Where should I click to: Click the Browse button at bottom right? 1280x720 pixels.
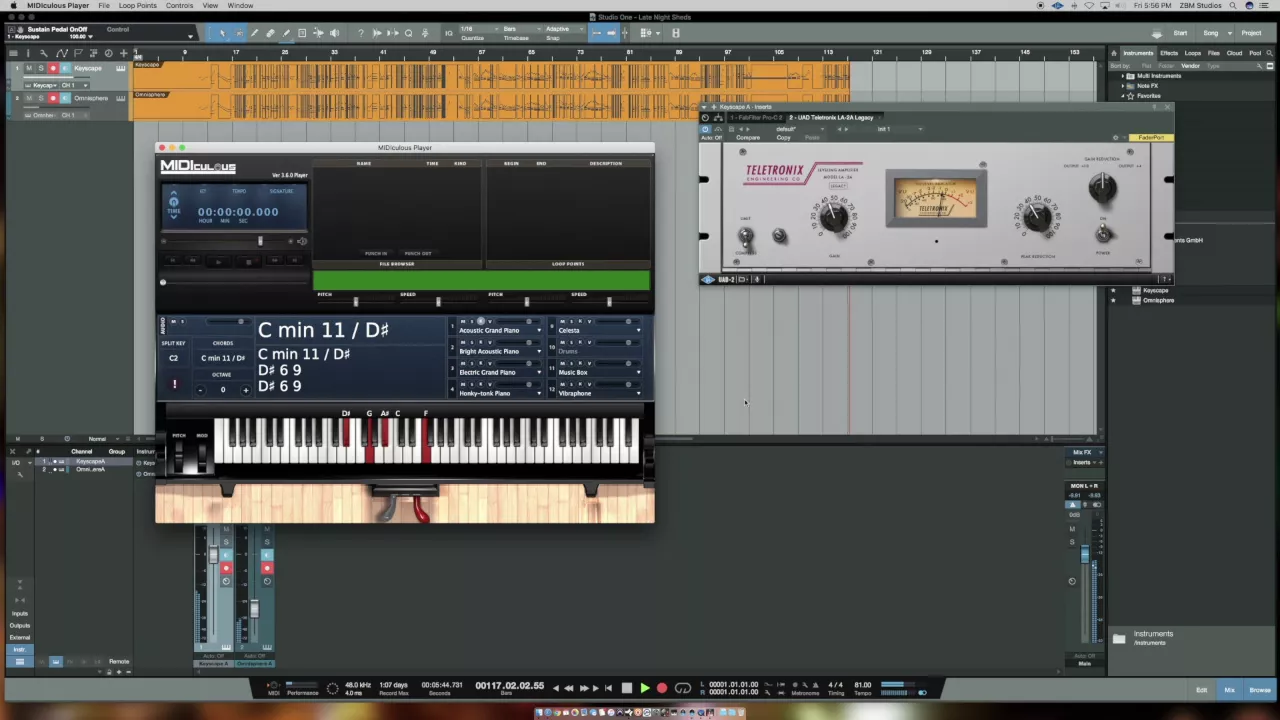[1259, 690]
